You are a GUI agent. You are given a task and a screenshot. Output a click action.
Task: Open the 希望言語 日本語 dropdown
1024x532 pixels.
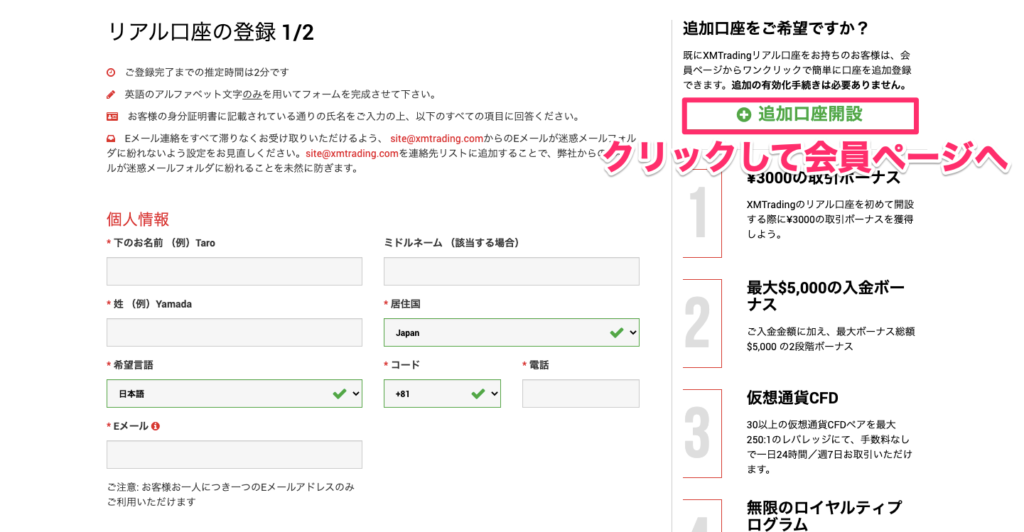point(234,394)
